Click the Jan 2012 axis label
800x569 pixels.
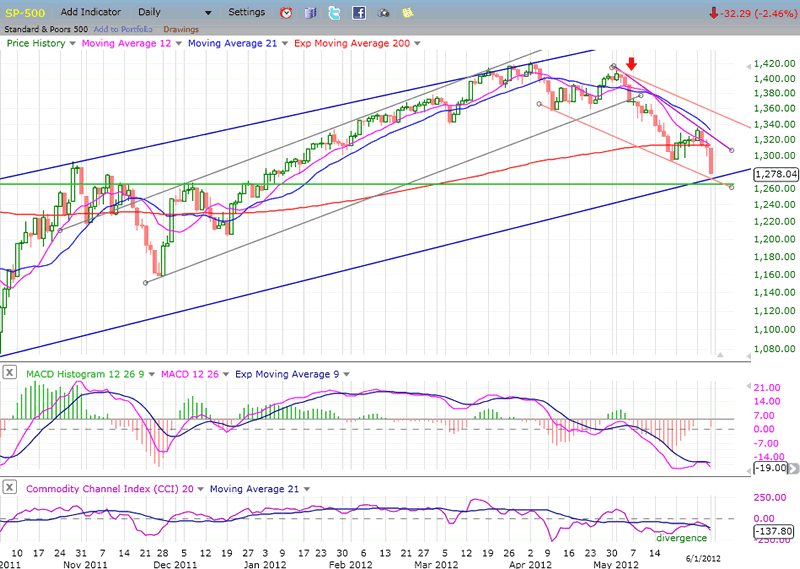click(x=265, y=564)
